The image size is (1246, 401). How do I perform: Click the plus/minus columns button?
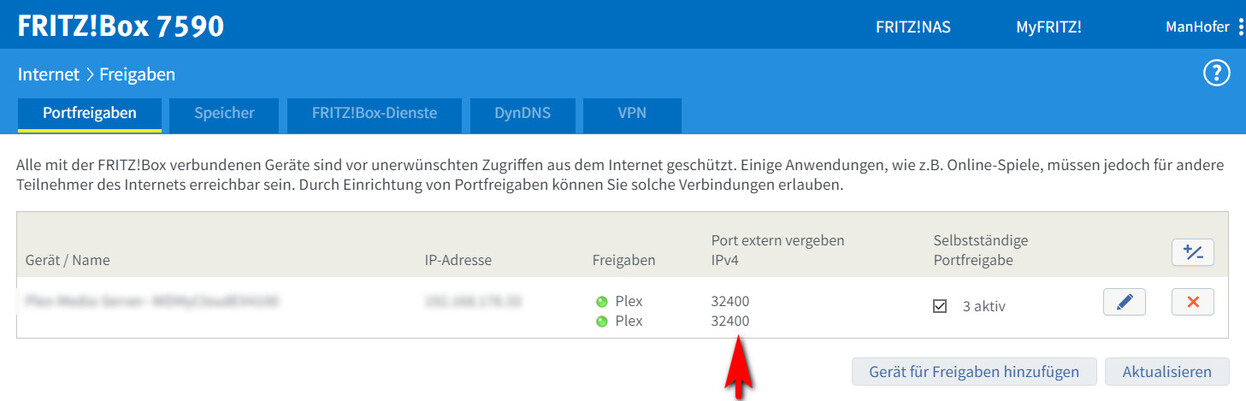[x=1192, y=252]
